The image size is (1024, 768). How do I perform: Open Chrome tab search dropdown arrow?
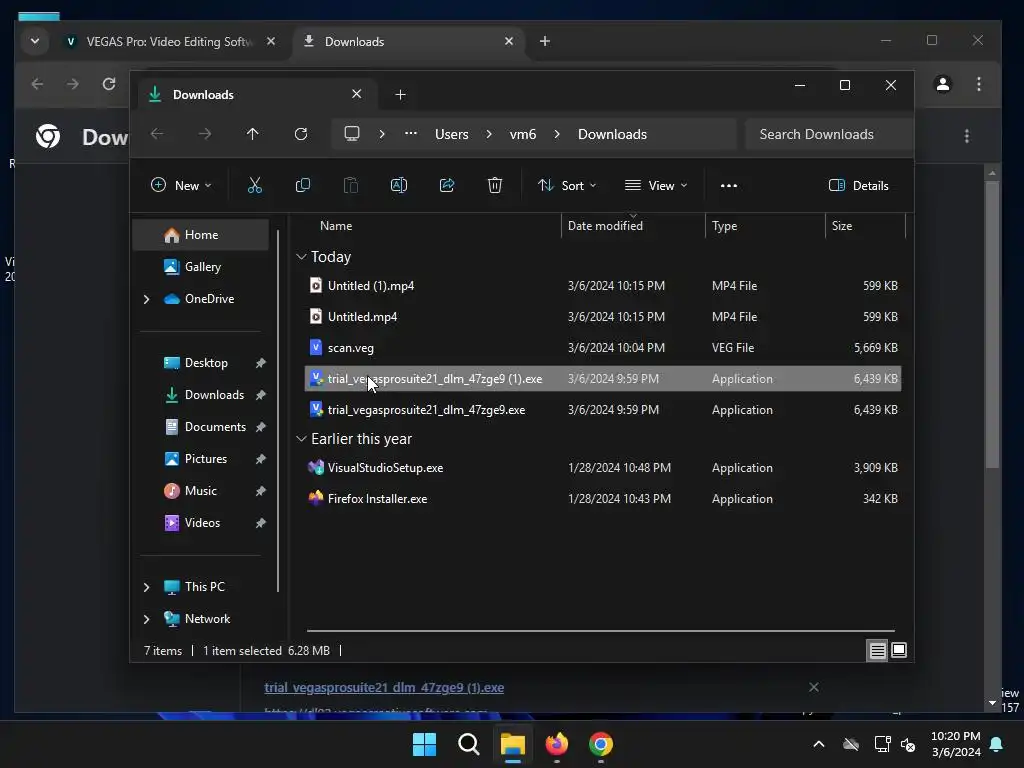[35, 41]
